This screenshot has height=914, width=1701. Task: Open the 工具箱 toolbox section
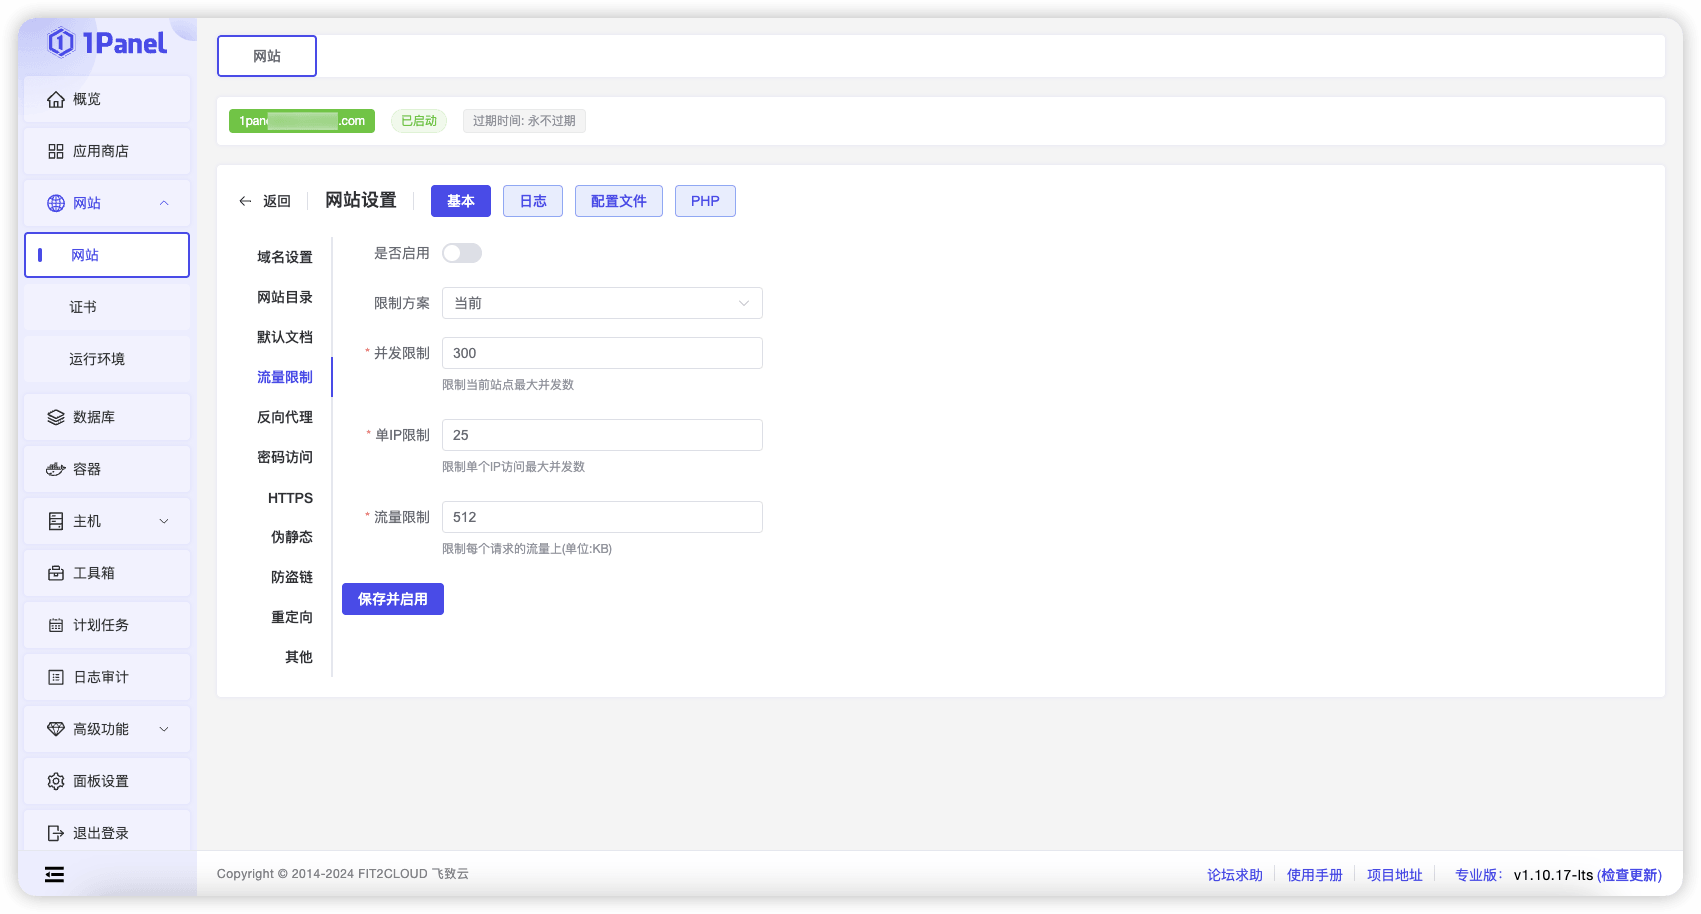[93, 573]
